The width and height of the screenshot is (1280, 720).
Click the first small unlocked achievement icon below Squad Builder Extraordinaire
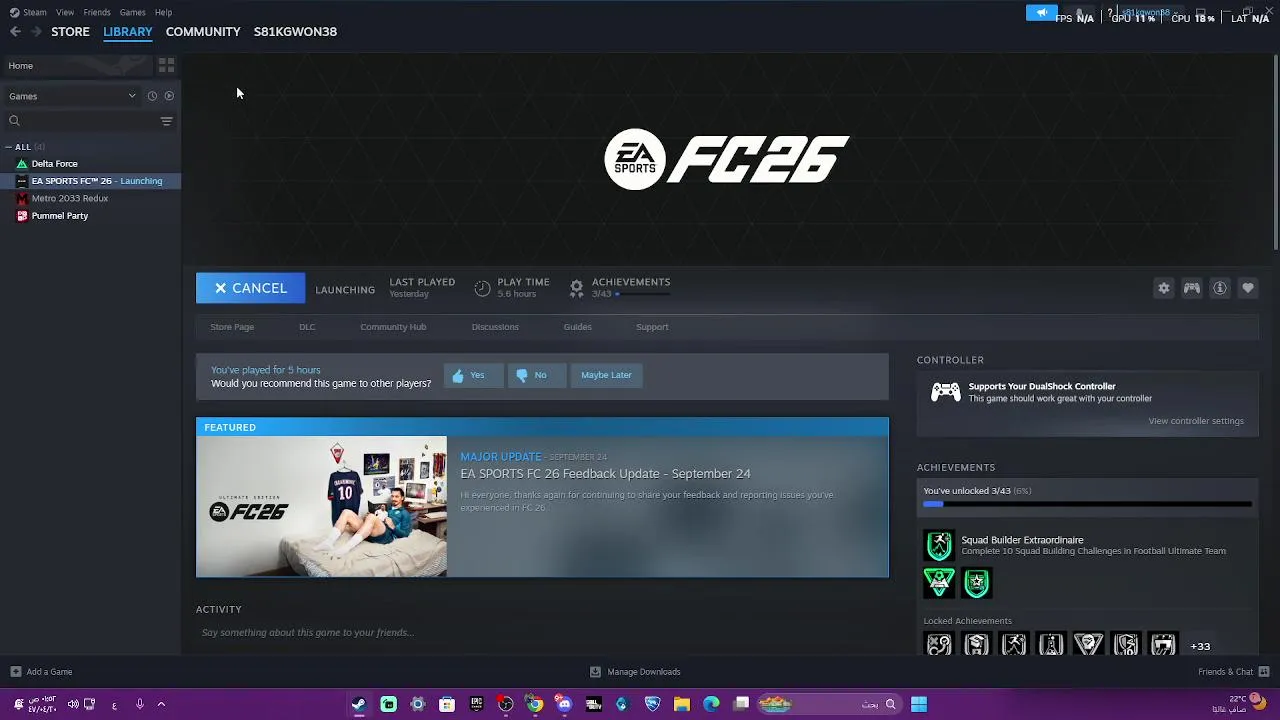click(x=939, y=583)
